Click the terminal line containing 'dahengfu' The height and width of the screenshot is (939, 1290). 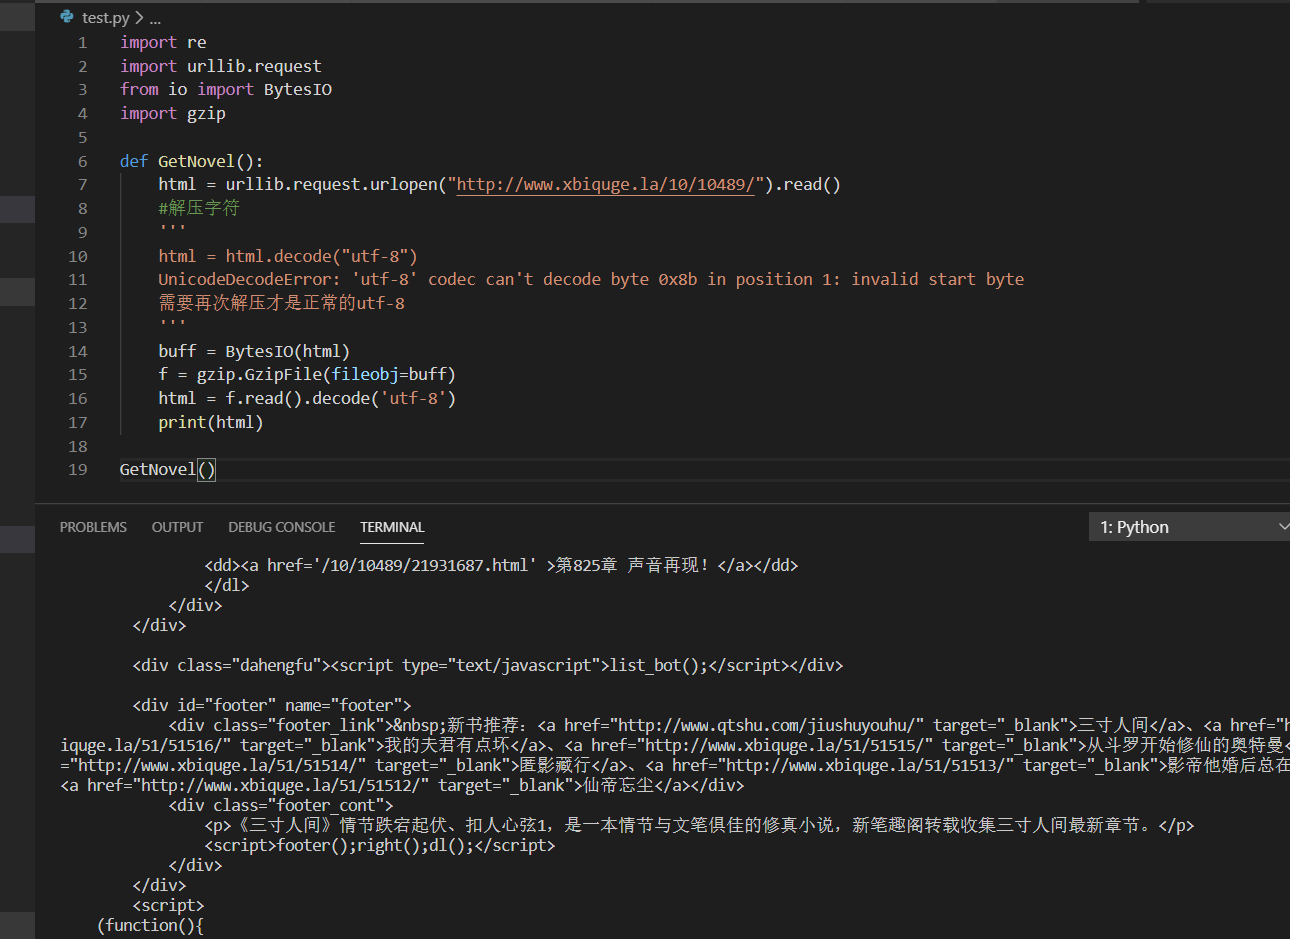(x=488, y=666)
